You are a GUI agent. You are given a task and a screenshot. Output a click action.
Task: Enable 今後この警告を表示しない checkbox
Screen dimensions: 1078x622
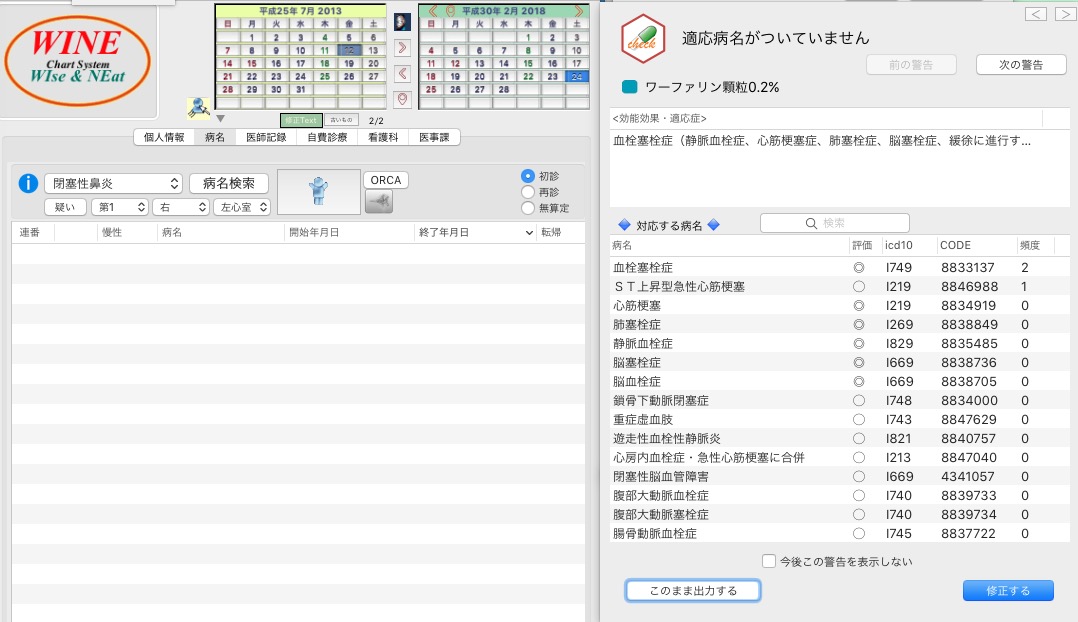768,561
